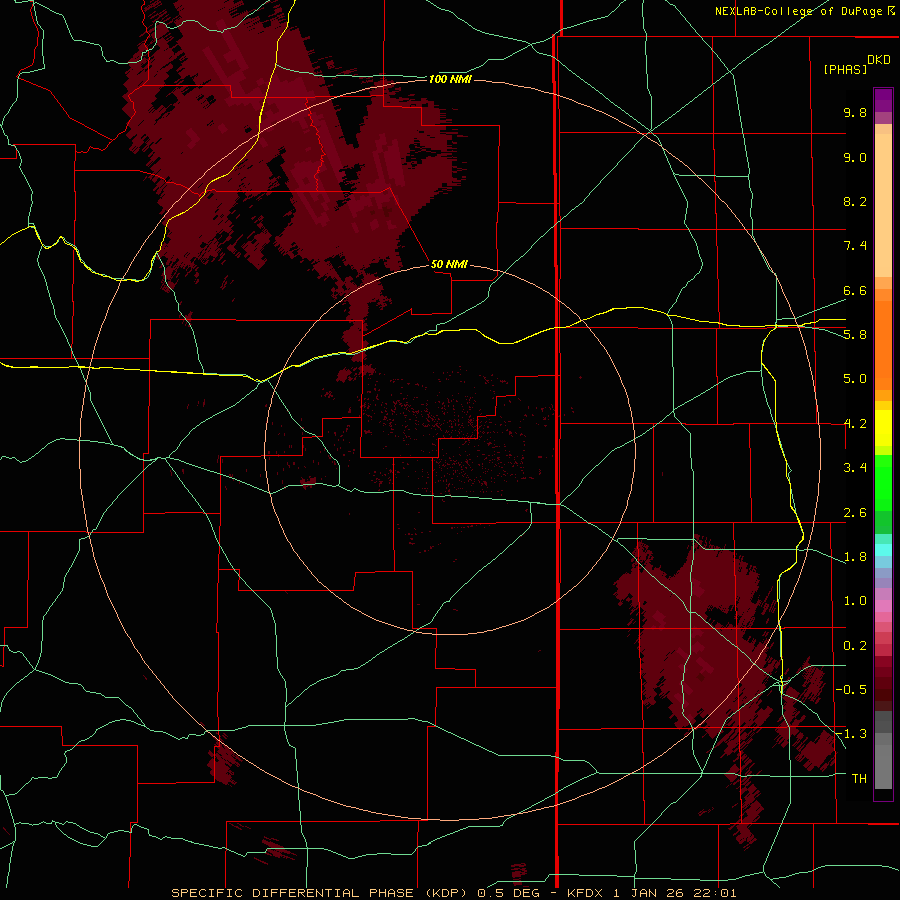
Task: Pick the purple segment at color bar top
Action: pos(883,100)
